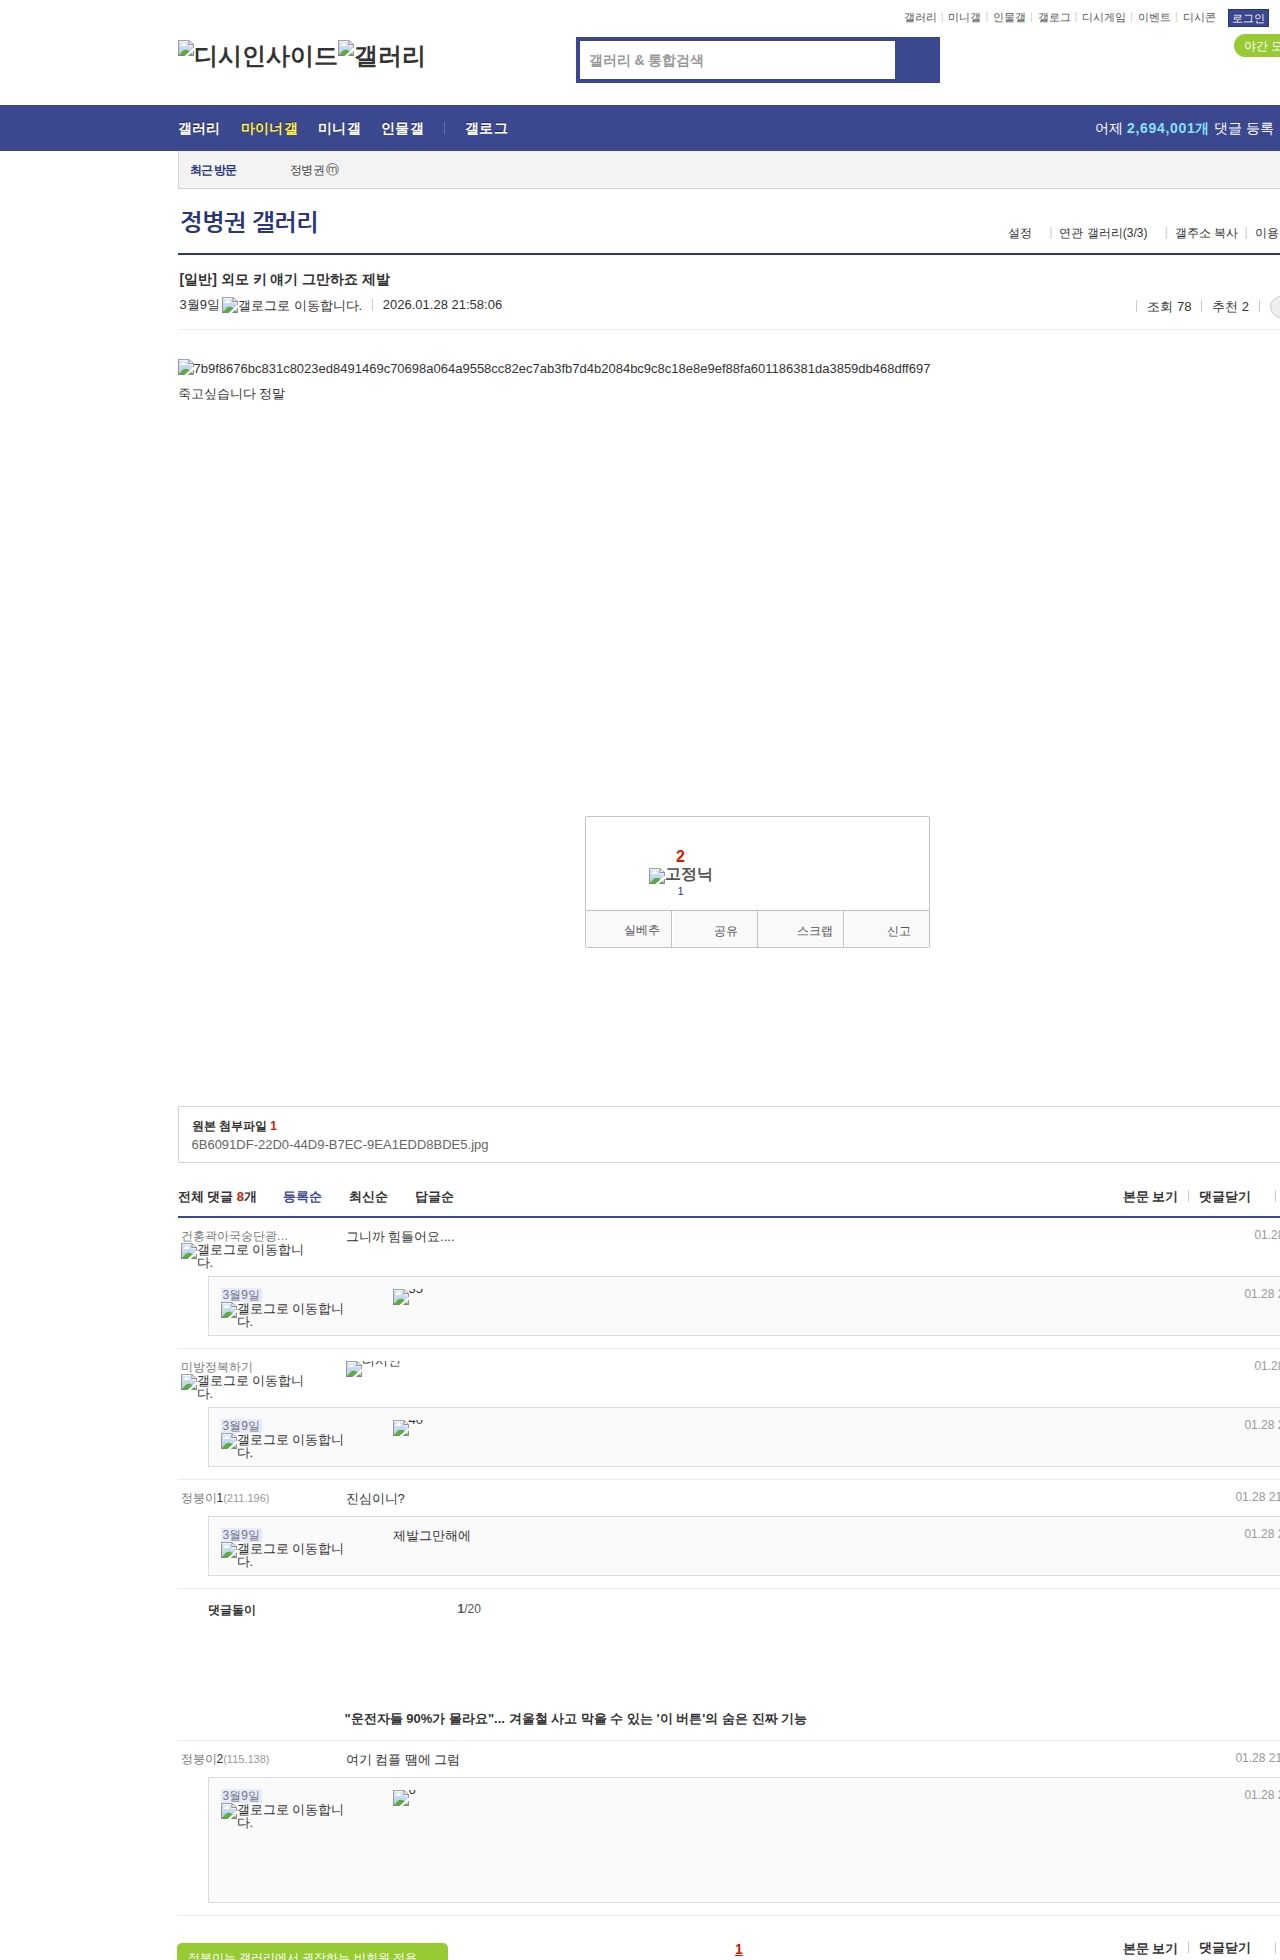Open the 이벤트 top link
The image size is (1280, 1960).
1154,18
